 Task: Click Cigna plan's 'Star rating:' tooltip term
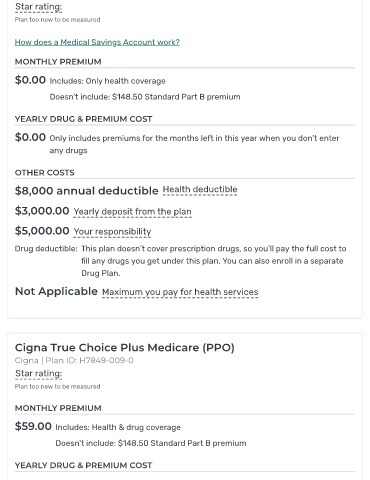click(x=39, y=374)
